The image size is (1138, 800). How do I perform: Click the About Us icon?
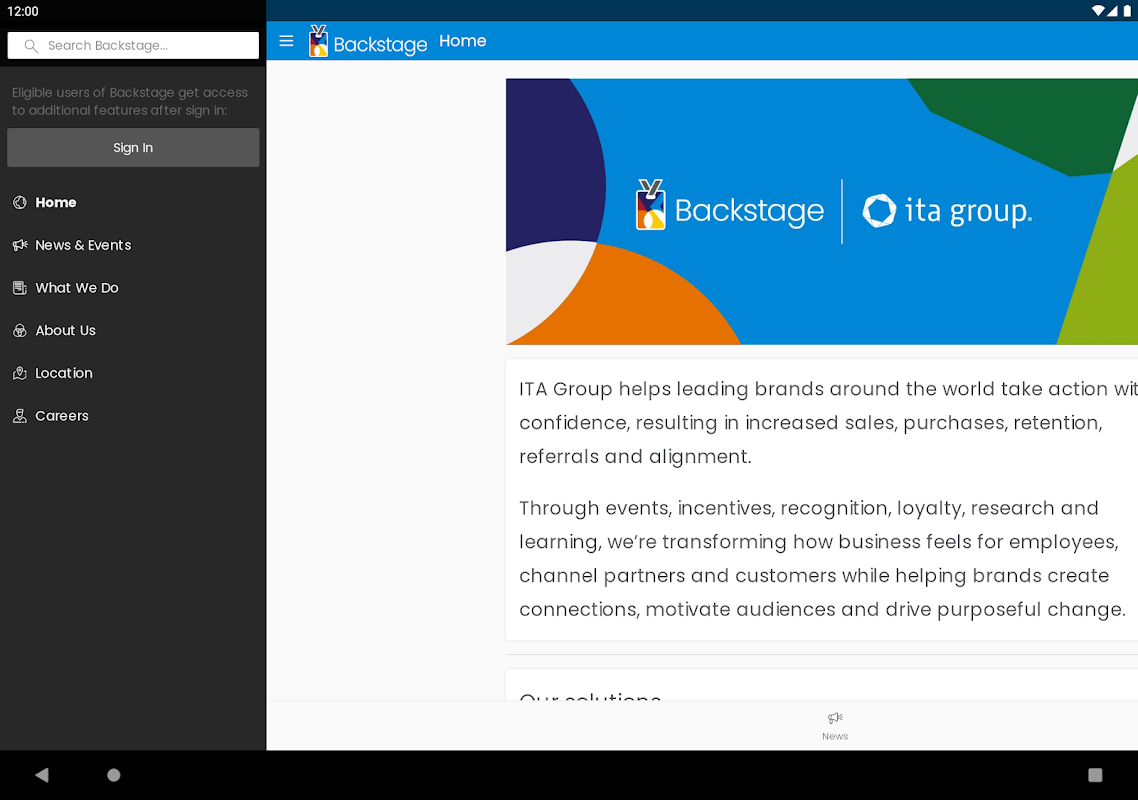click(20, 330)
